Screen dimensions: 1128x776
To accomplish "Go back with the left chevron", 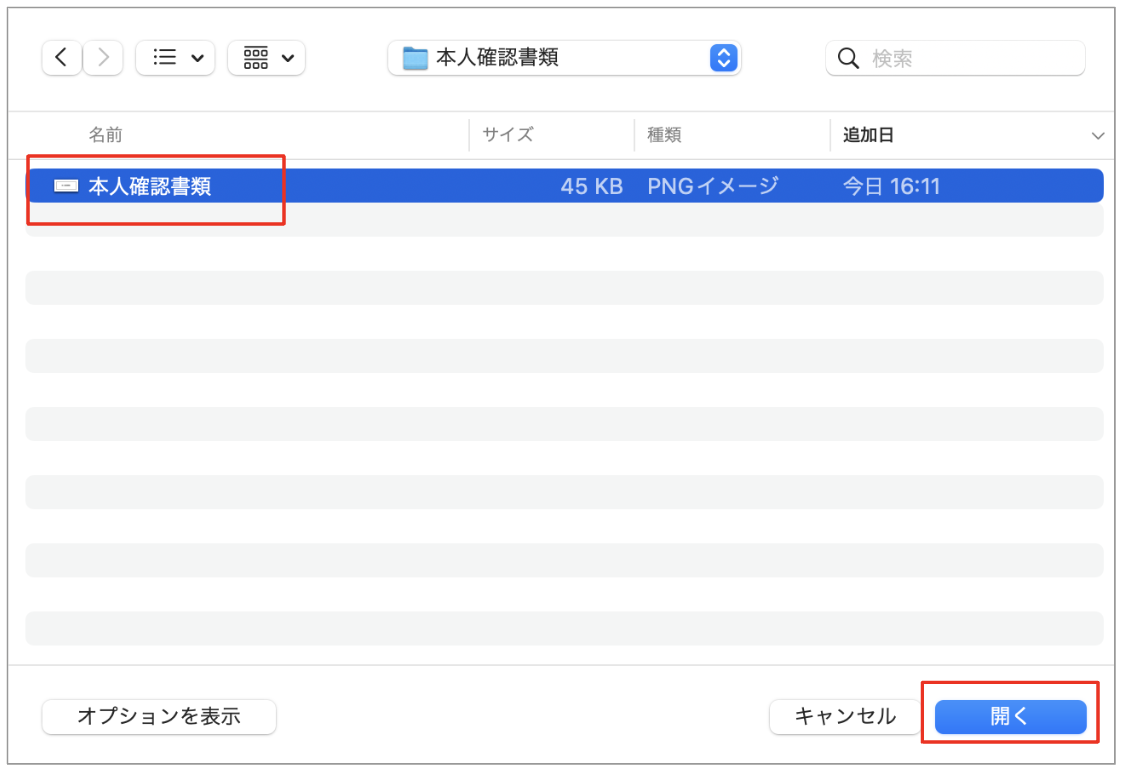I will click(x=61, y=58).
